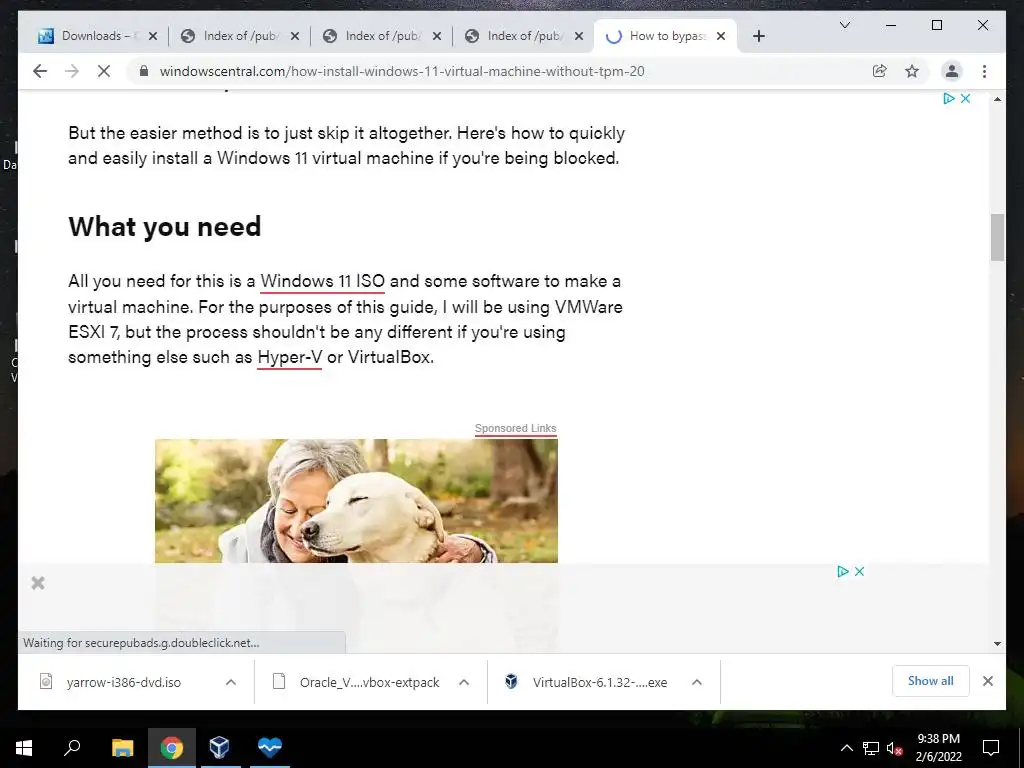Close the downloads bar
Image resolution: width=1024 pixels, height=768 pixels.
[987, 681]
